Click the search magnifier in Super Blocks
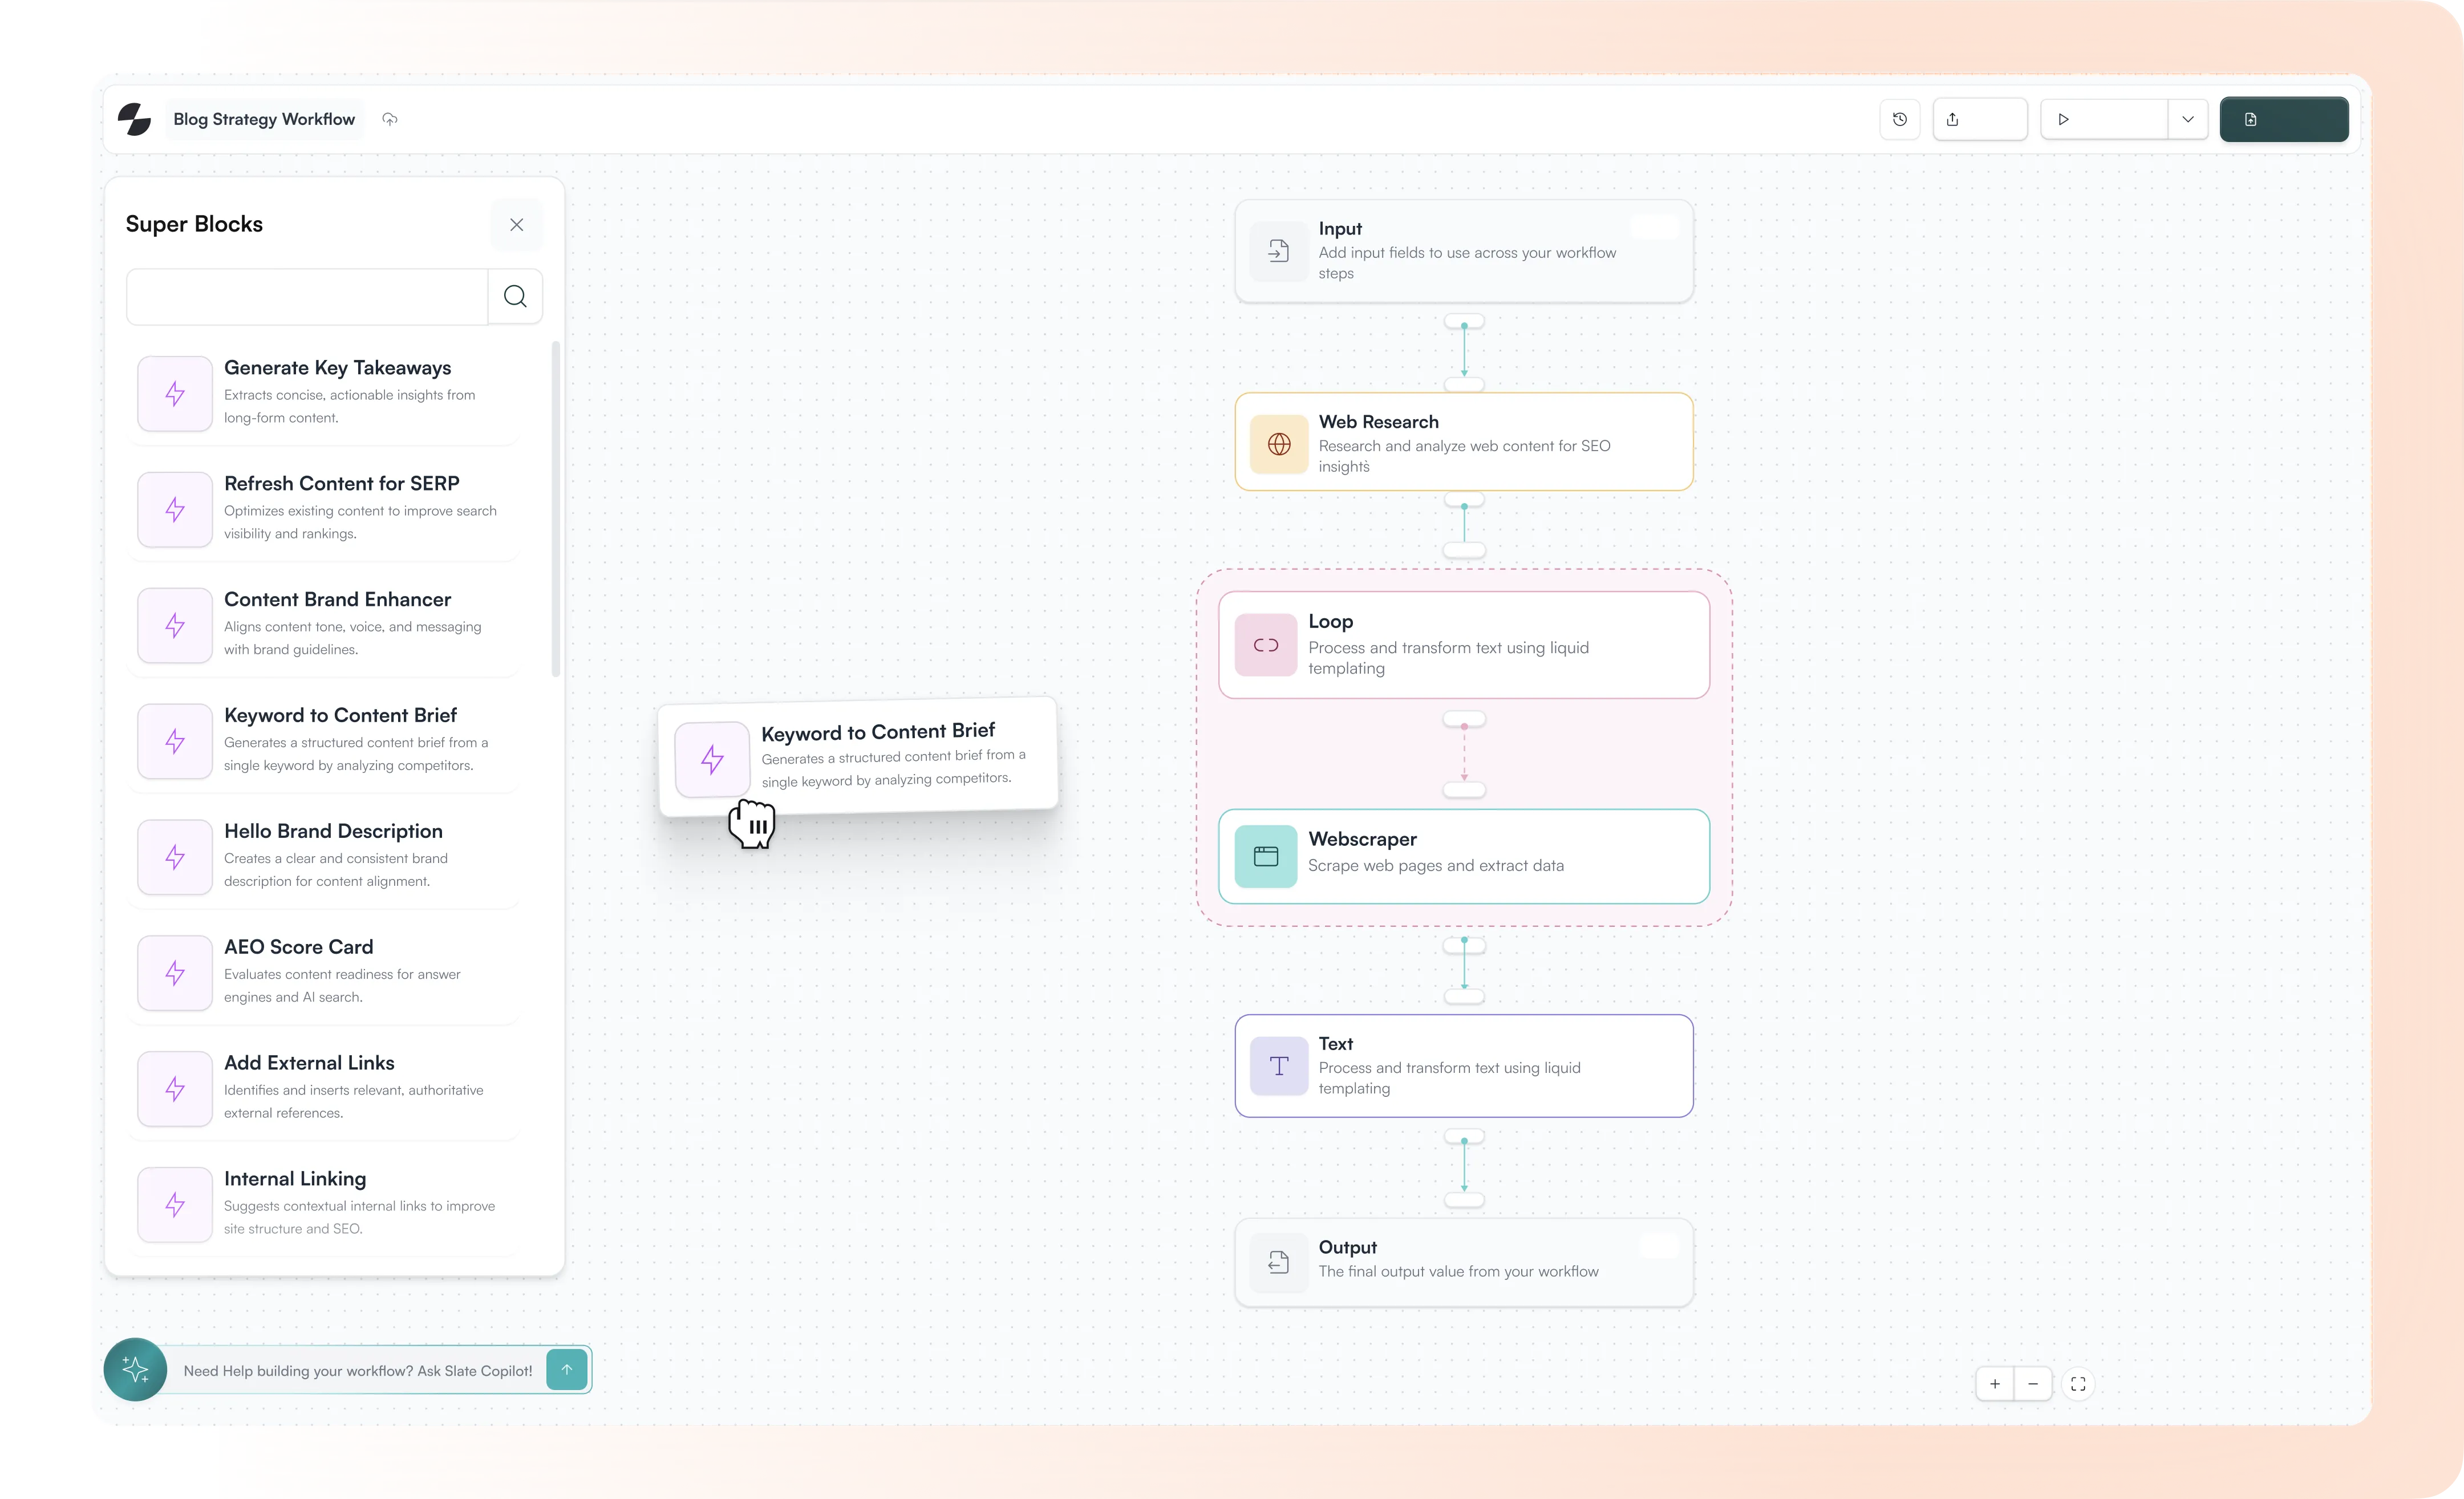 click(515, 296)
